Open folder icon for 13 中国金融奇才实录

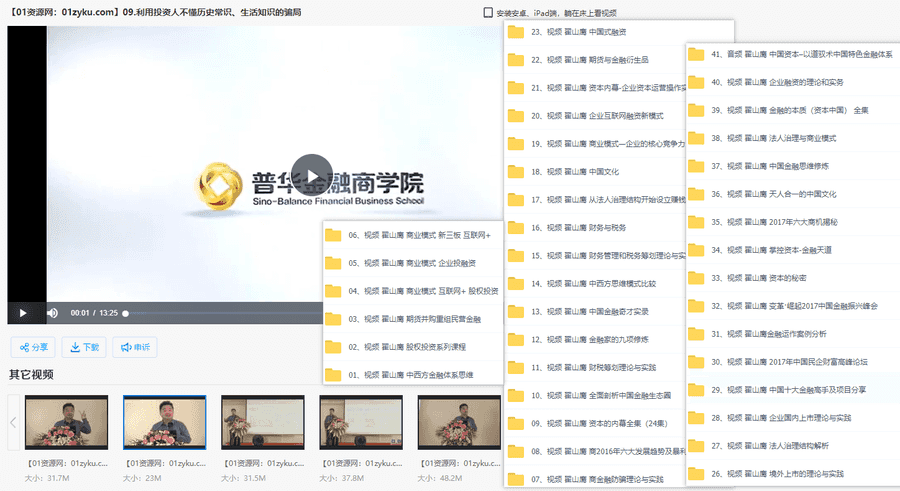516,311
